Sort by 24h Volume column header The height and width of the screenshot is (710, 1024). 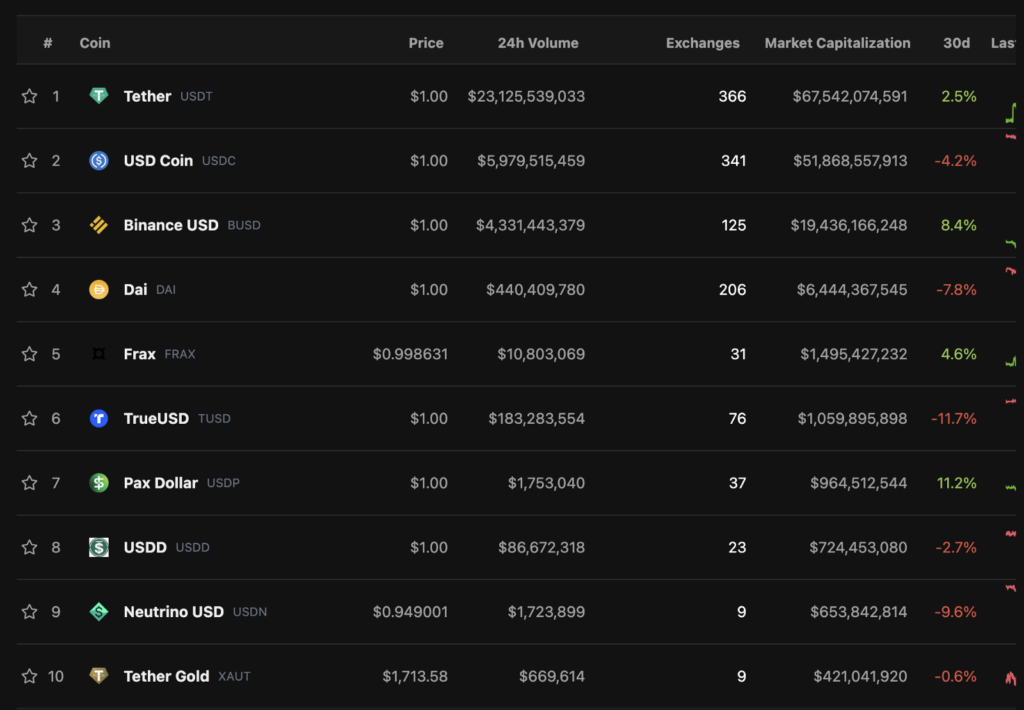coord(538,43)
